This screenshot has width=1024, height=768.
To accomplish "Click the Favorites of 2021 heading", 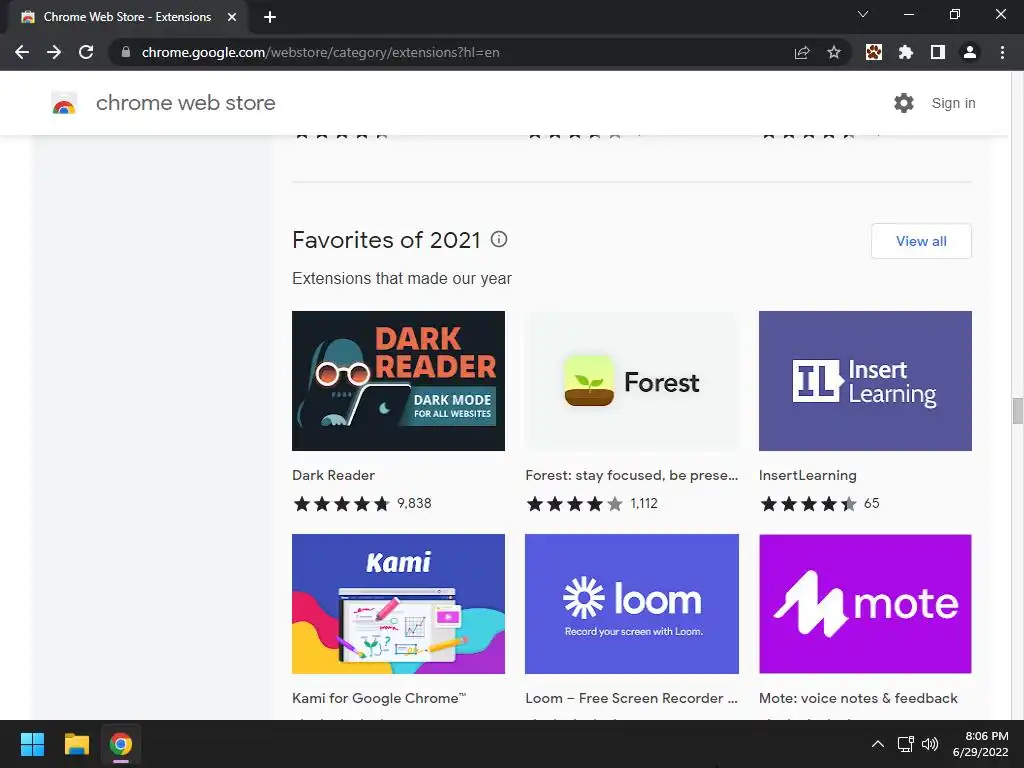I will coord(386,240).
